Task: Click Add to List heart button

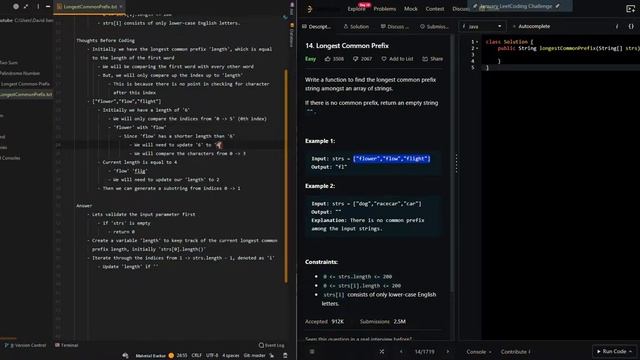Action: coord(397,59)
